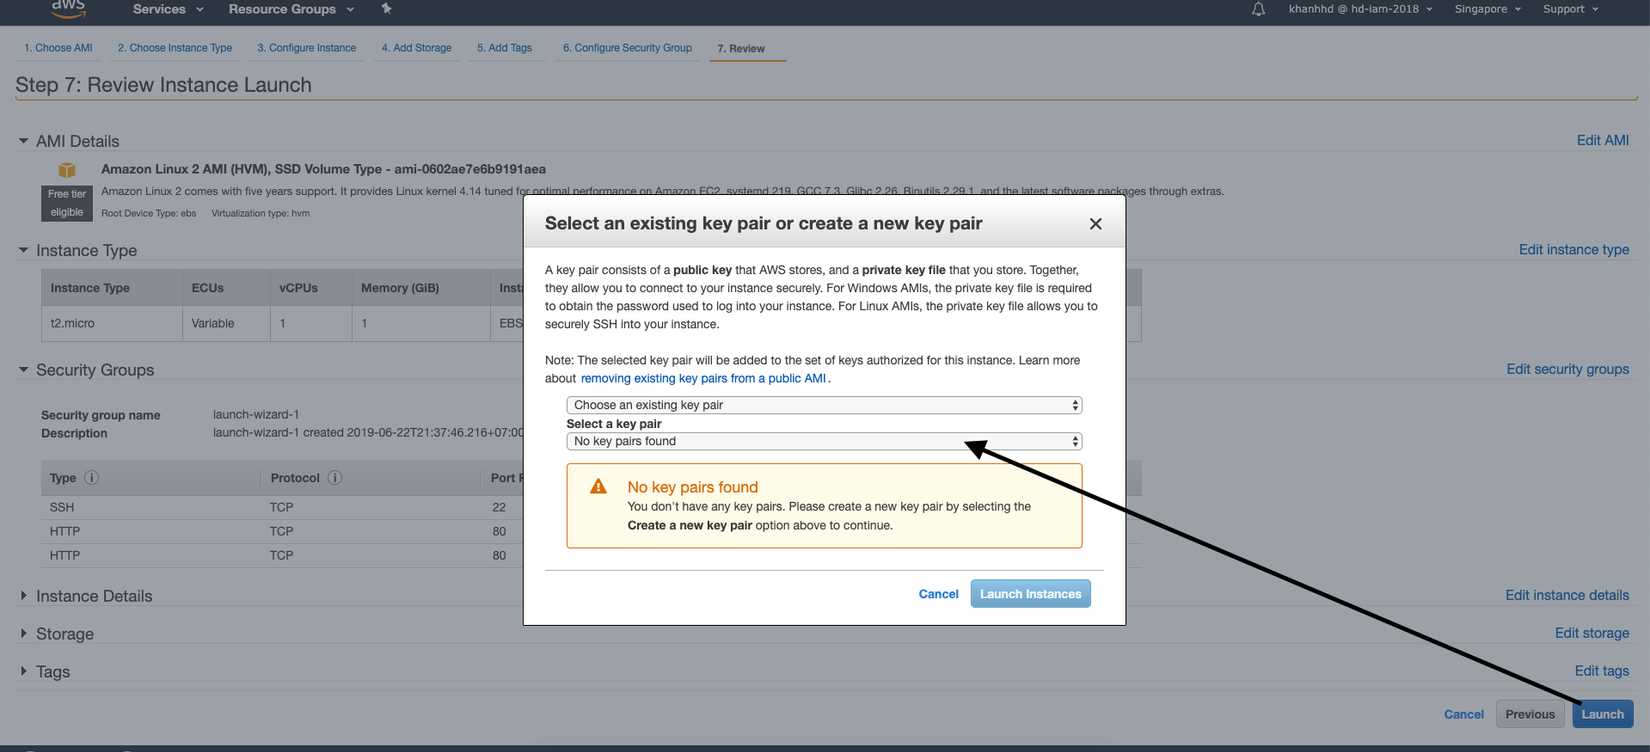This screenshot has height=752, width=1650.
Task: Collapse the Instance Type section
Action: click(23, 250)
